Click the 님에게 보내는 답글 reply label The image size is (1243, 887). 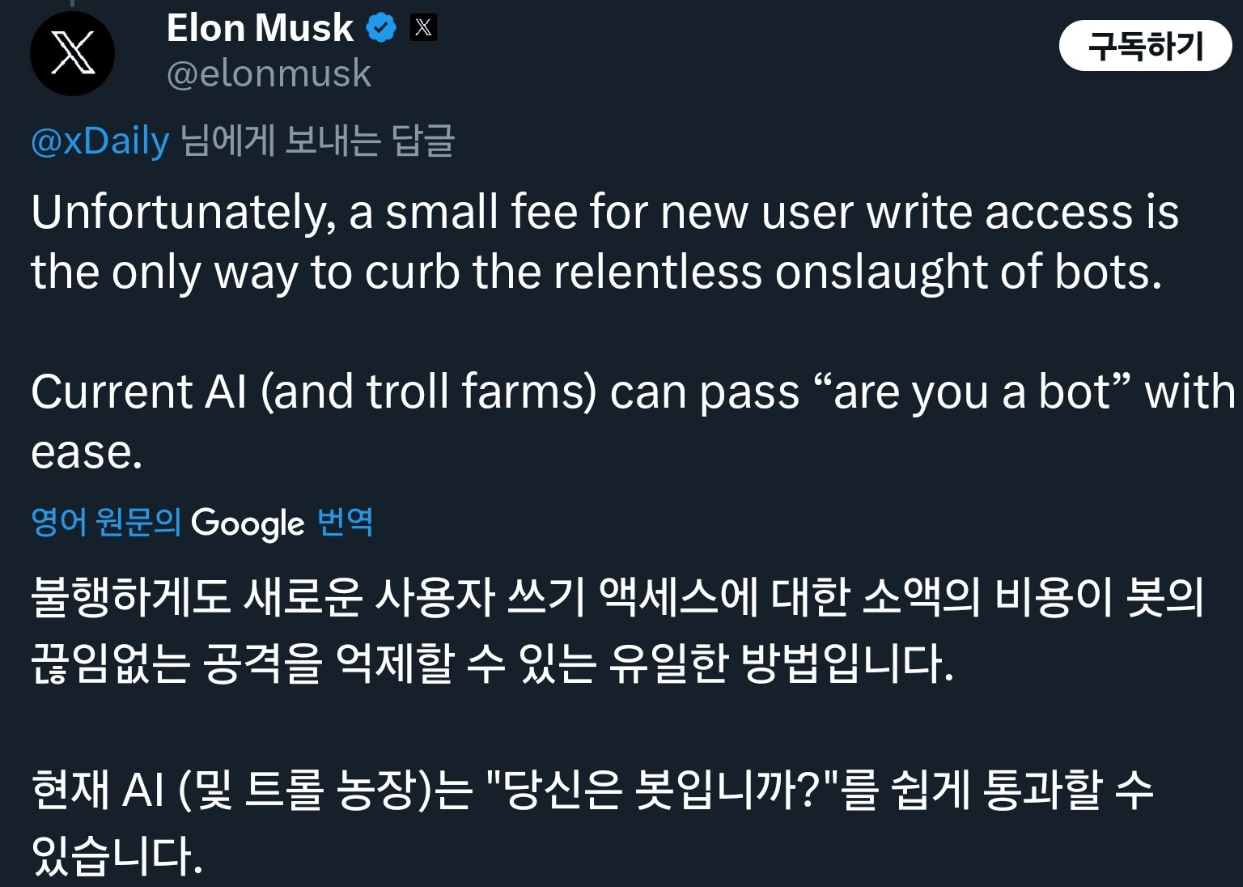(318, 142)
